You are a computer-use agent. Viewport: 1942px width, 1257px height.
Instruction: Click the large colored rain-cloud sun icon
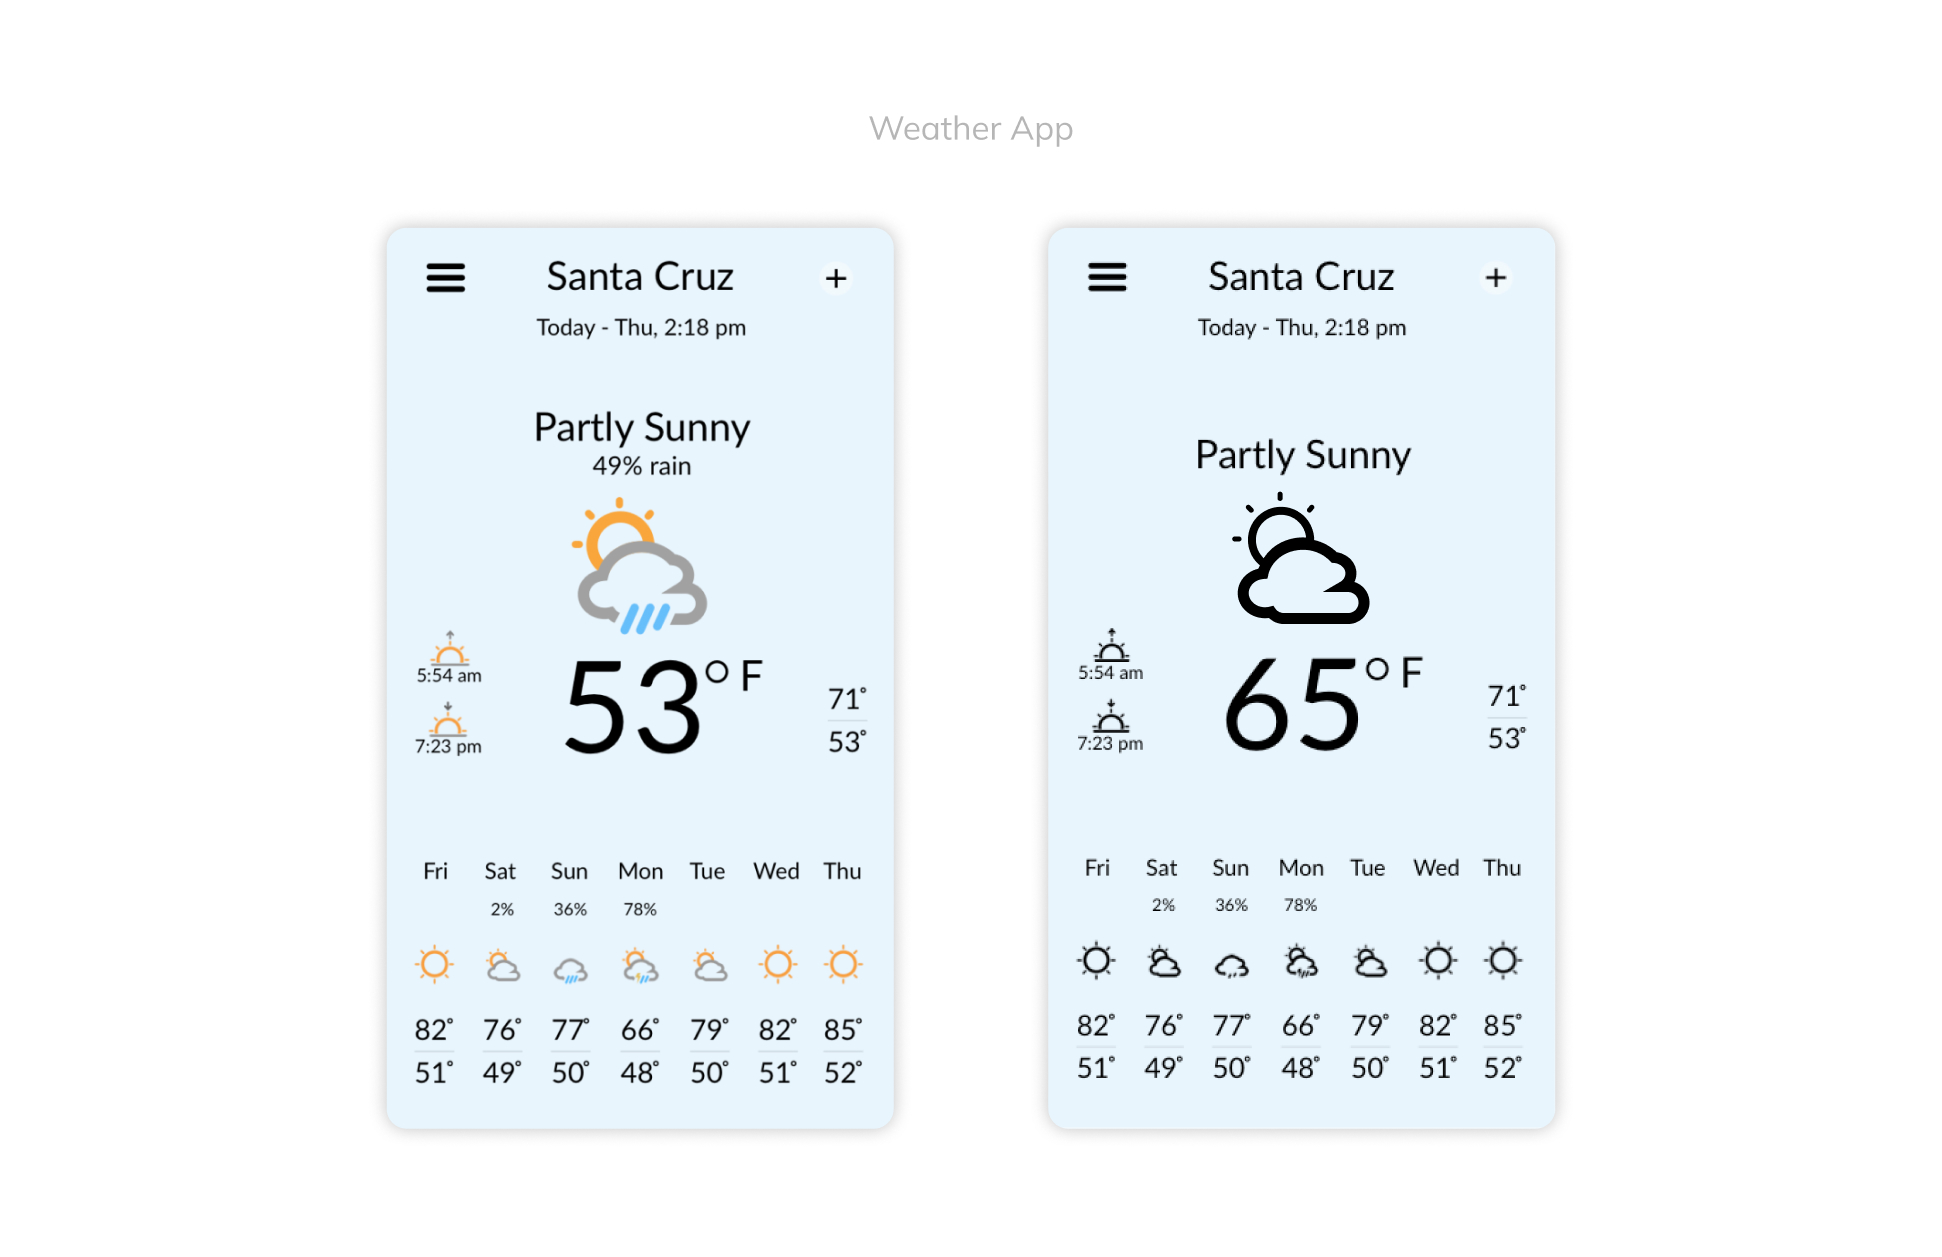(640, 566)
